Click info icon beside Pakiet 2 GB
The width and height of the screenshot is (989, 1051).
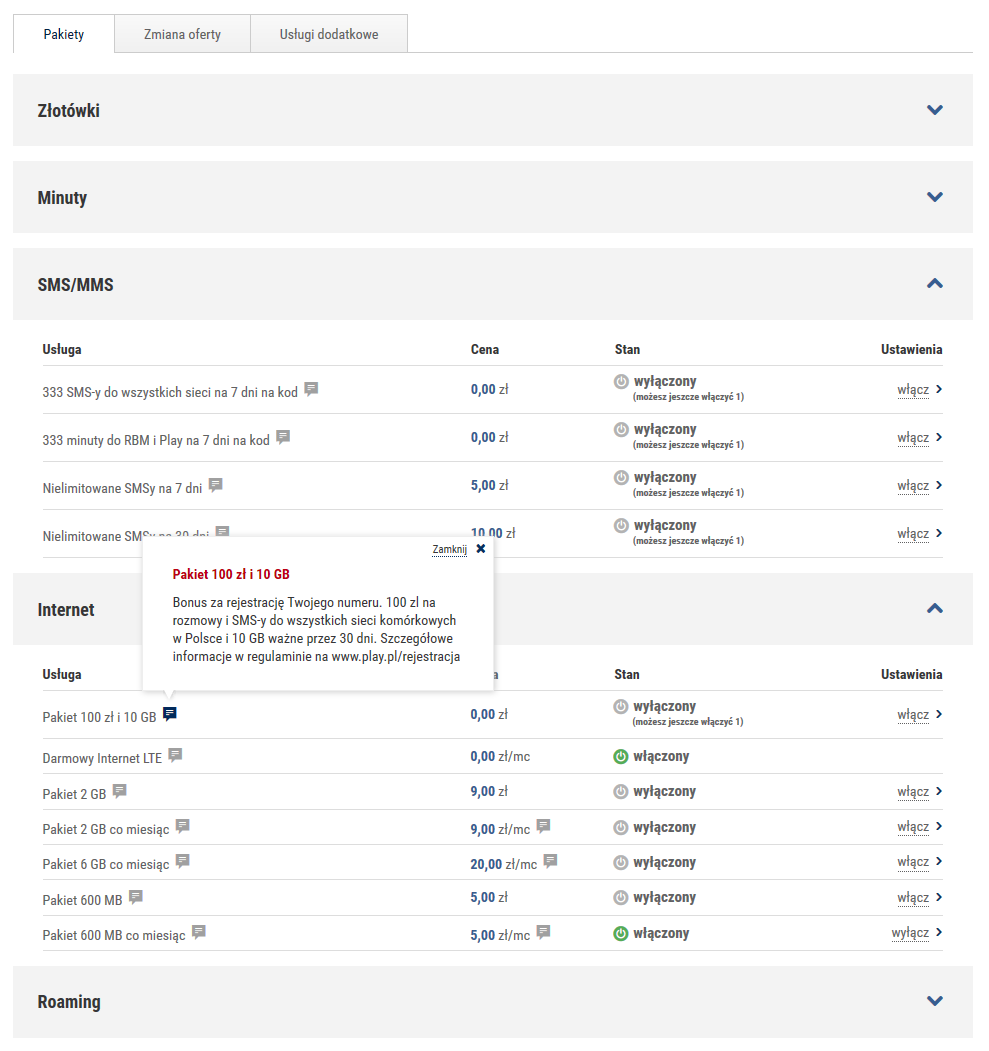120,791
